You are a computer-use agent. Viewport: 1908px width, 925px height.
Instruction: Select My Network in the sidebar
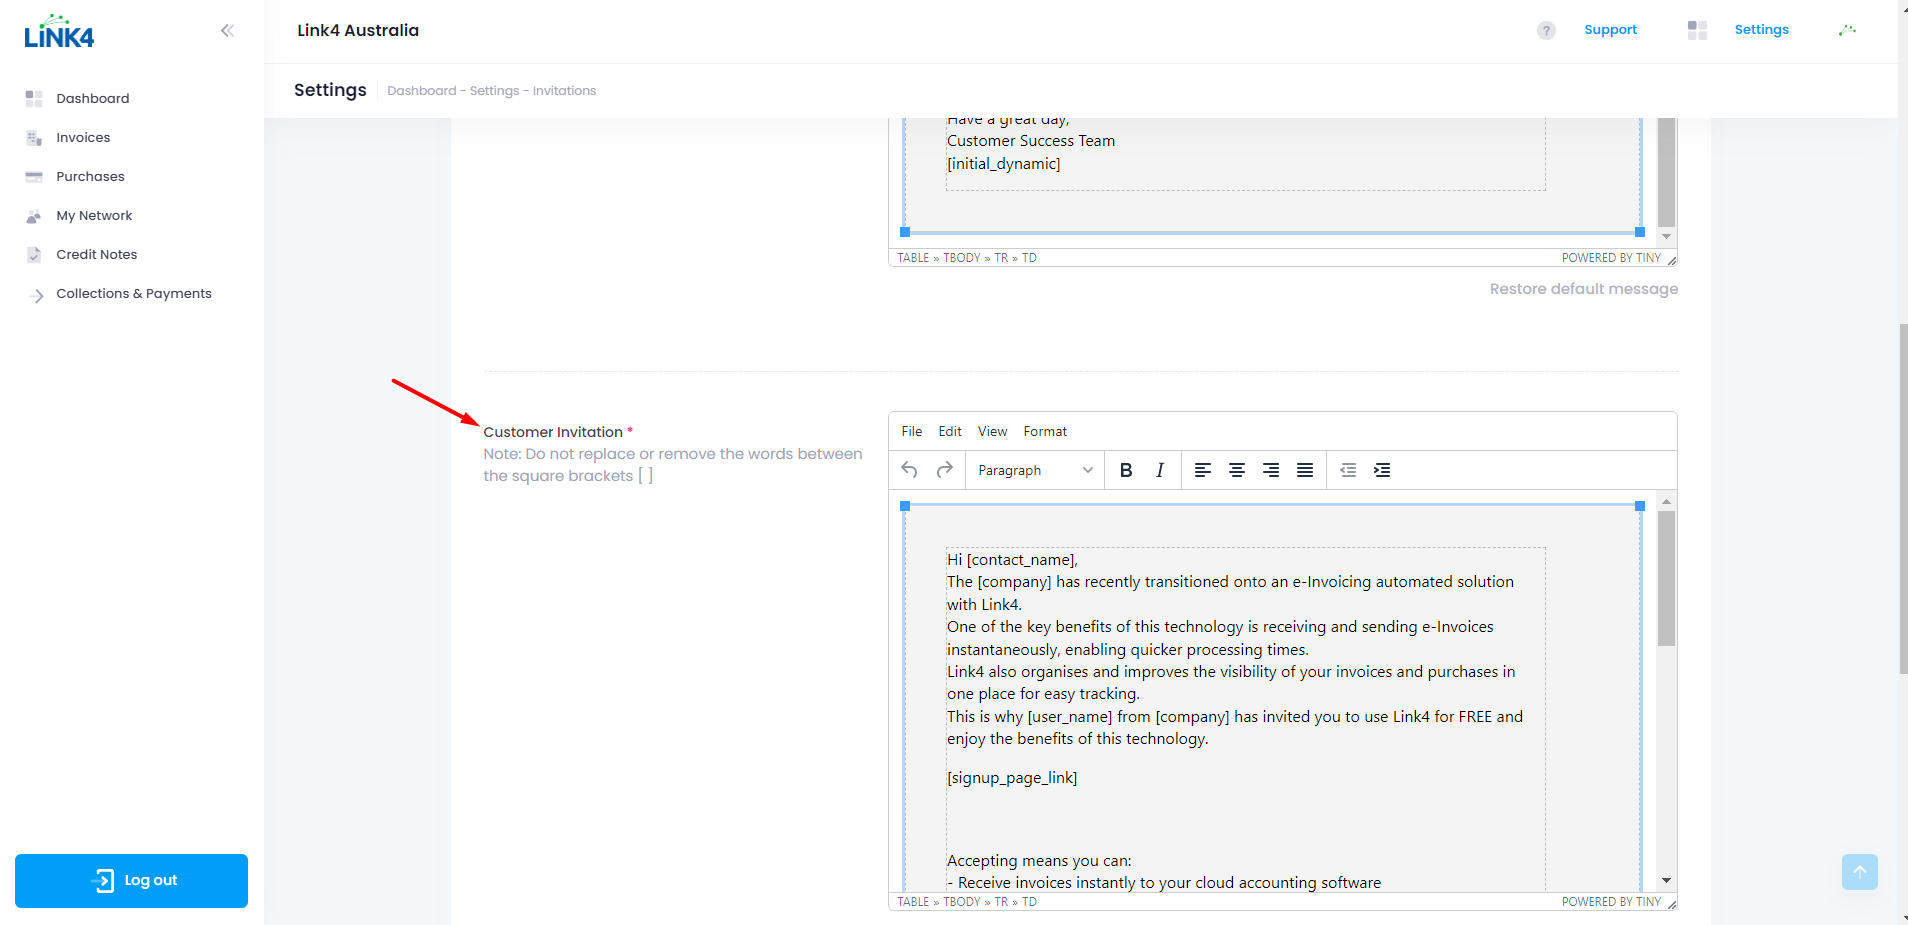tap(94, 215)
